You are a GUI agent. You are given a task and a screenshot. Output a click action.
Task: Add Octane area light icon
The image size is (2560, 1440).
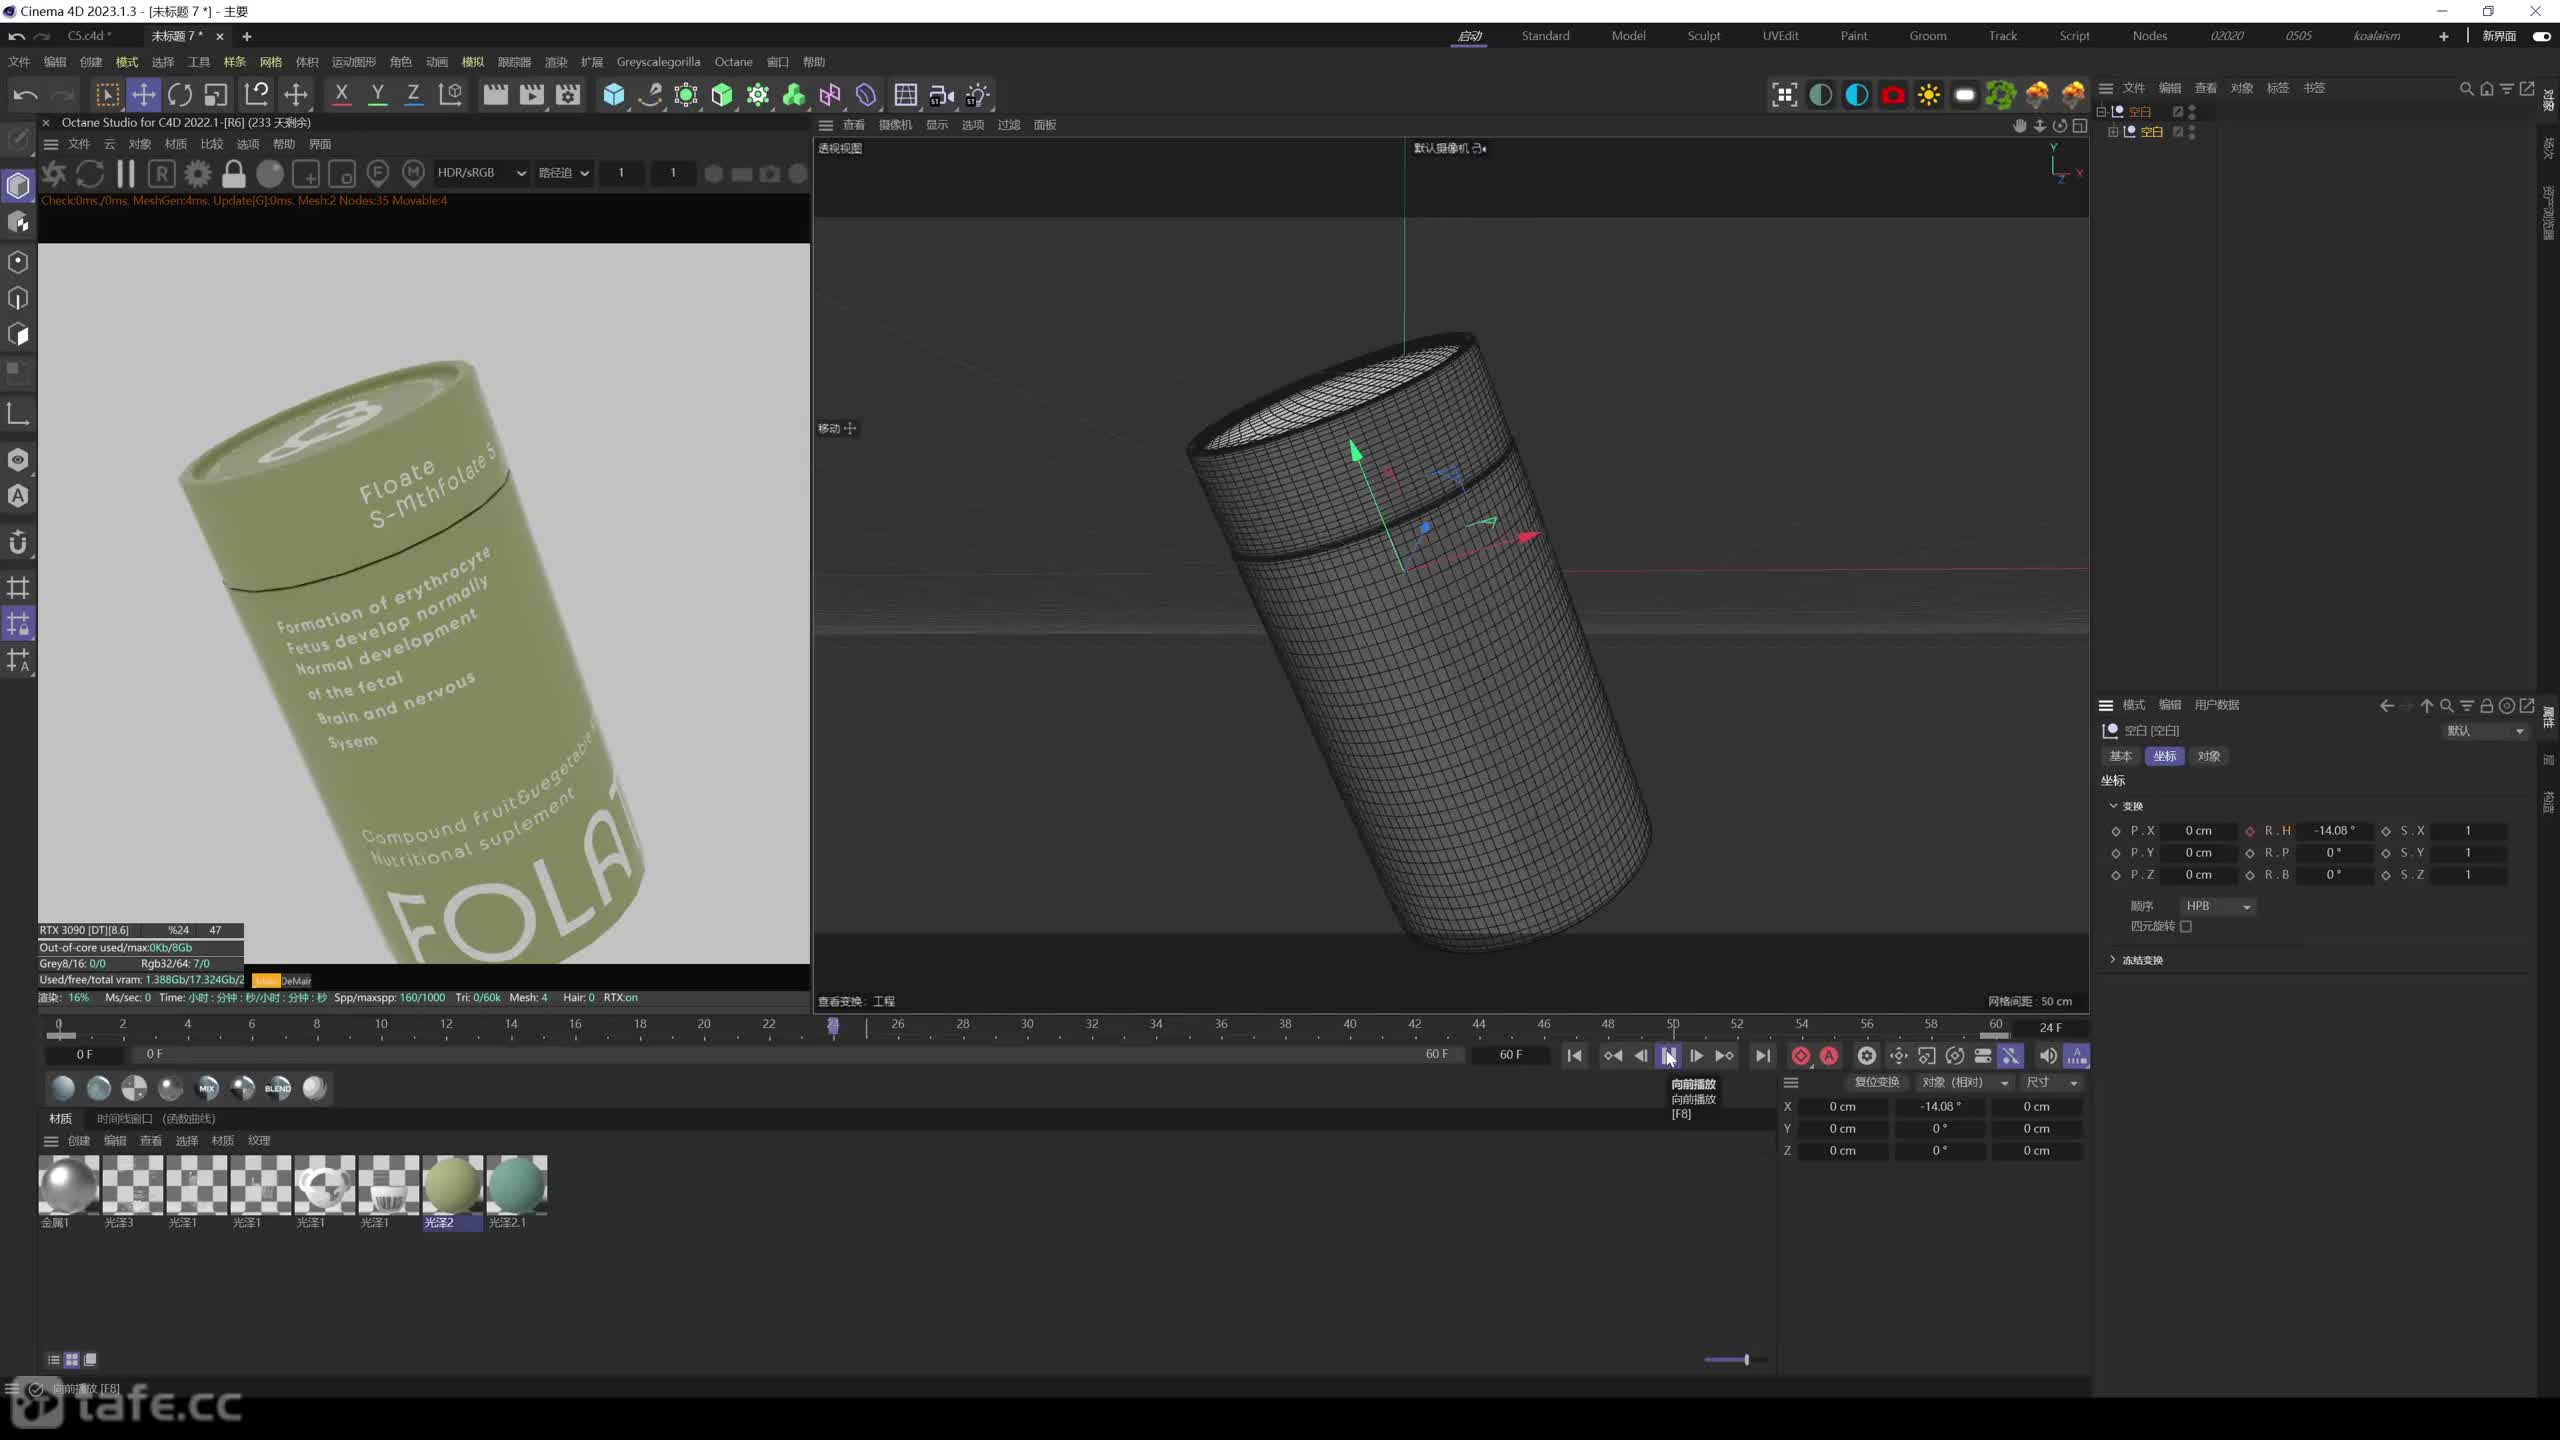[x=1965, y=95]
